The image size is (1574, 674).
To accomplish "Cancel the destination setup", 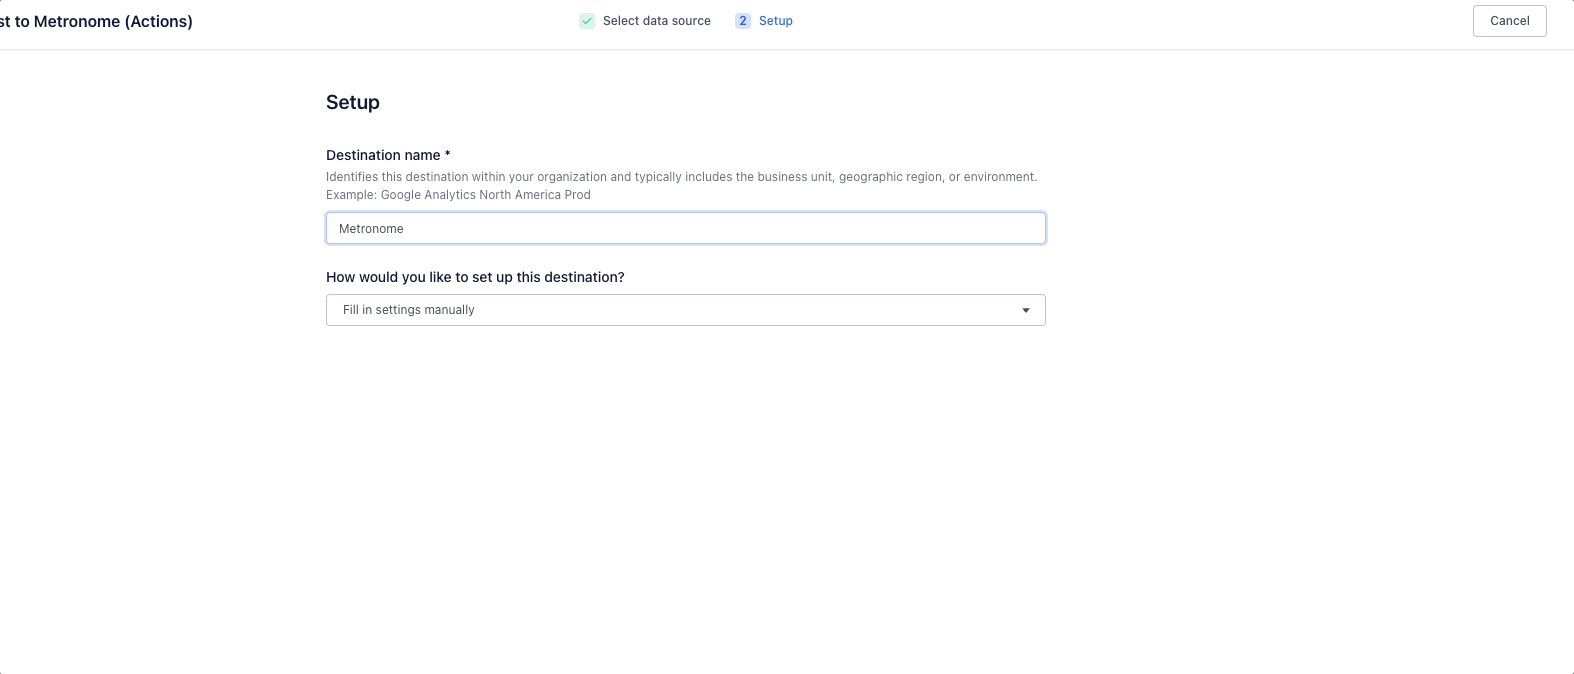I will coord(1509,21).
